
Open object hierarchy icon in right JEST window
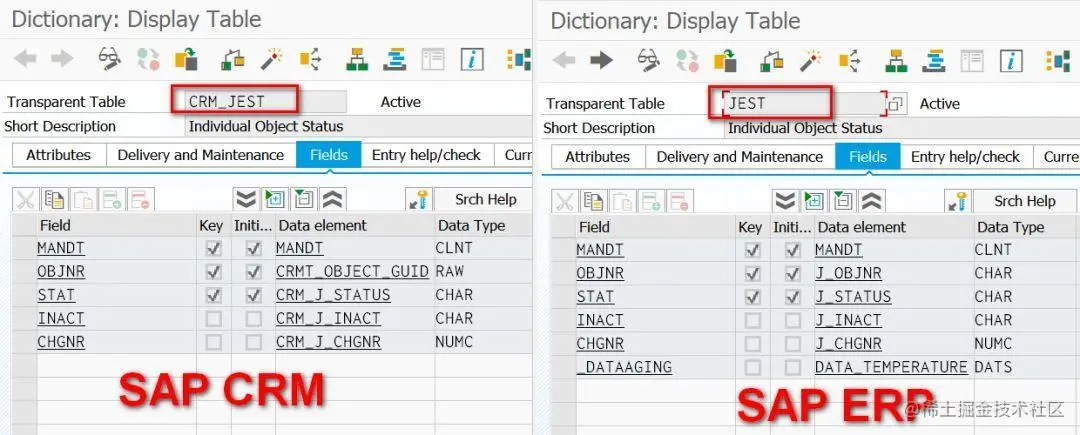896,61
